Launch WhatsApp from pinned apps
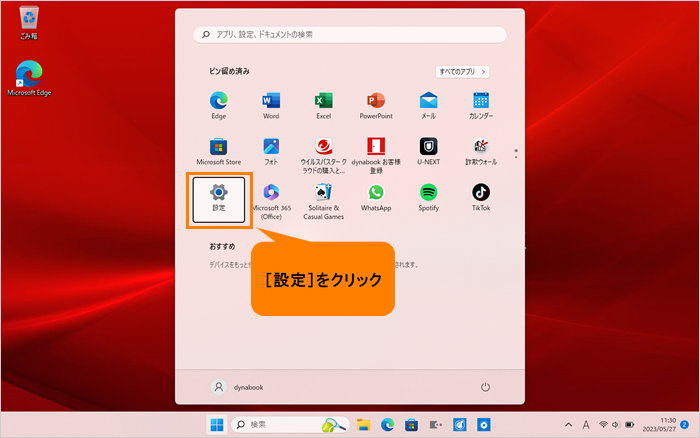 click(x=376, y=198)
